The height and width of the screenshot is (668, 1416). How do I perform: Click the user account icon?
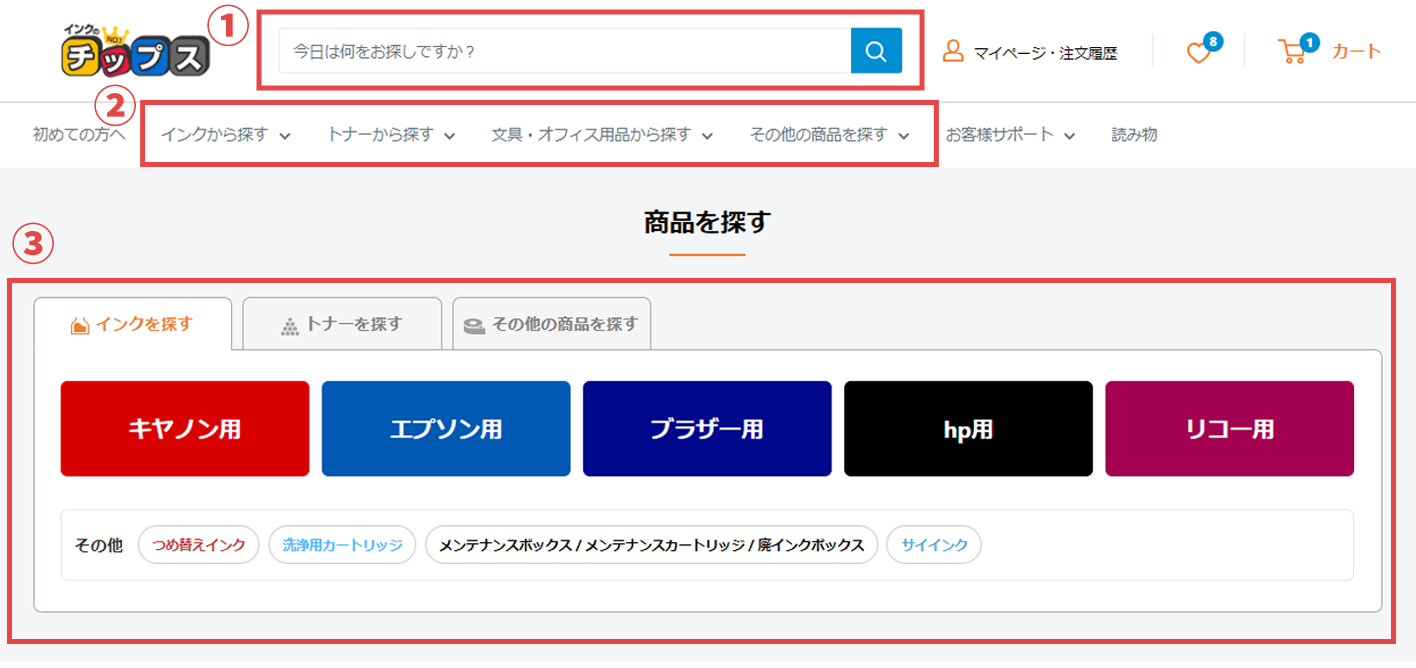tap(953, 51)
